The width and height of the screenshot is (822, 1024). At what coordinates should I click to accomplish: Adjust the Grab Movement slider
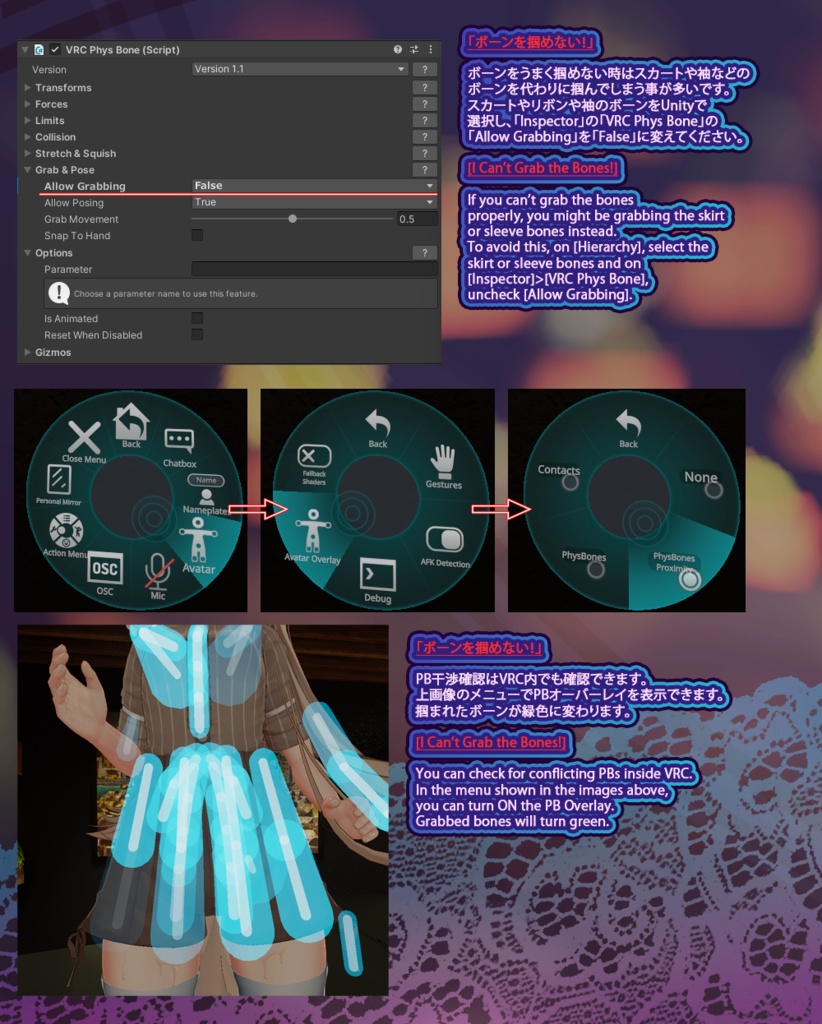pyautogui.click(x=293, y=218)
